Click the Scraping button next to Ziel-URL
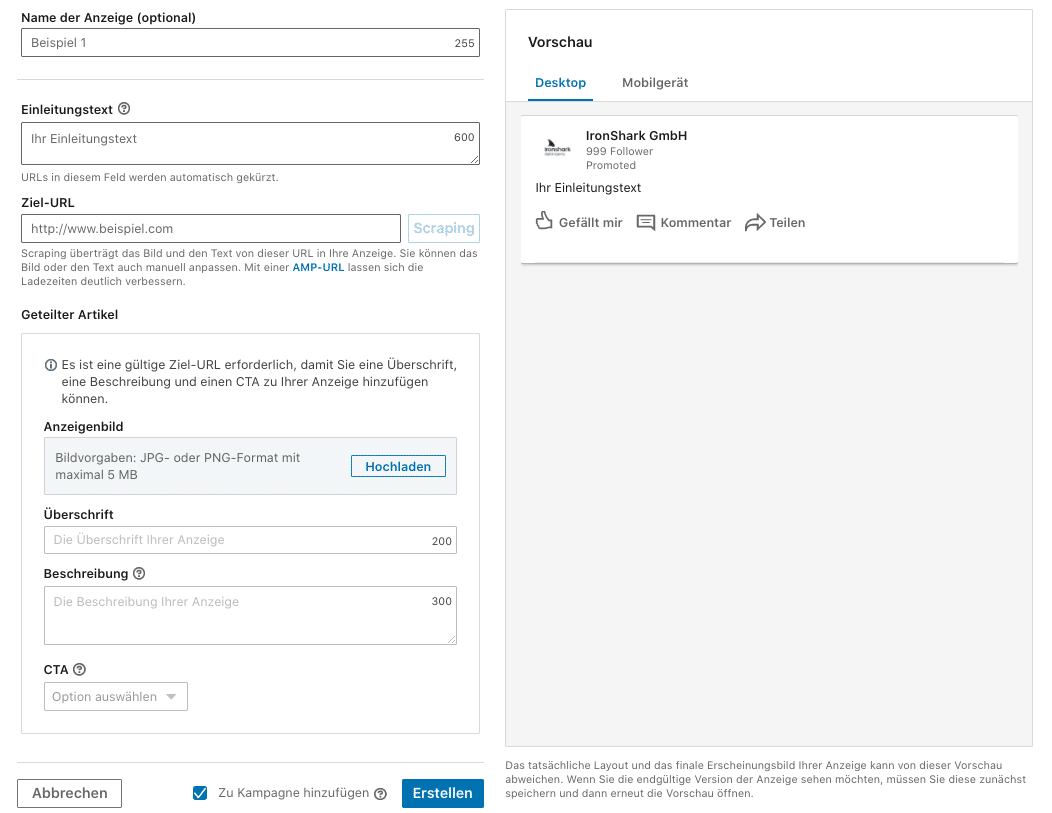Image resolution: width=1052 pixels, height=813 pixels. (443, 228)
